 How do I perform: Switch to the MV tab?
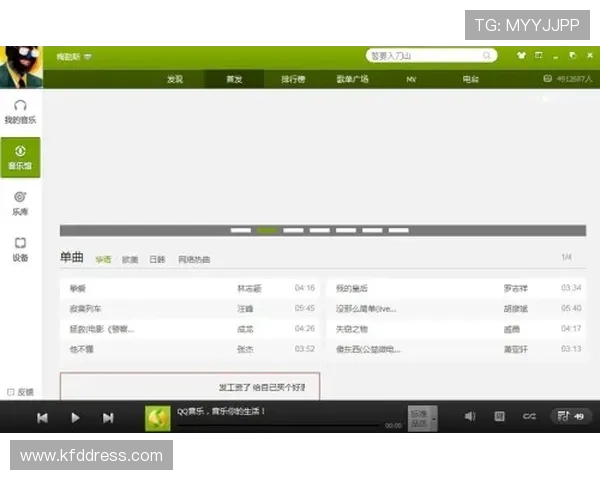[411, 80]
